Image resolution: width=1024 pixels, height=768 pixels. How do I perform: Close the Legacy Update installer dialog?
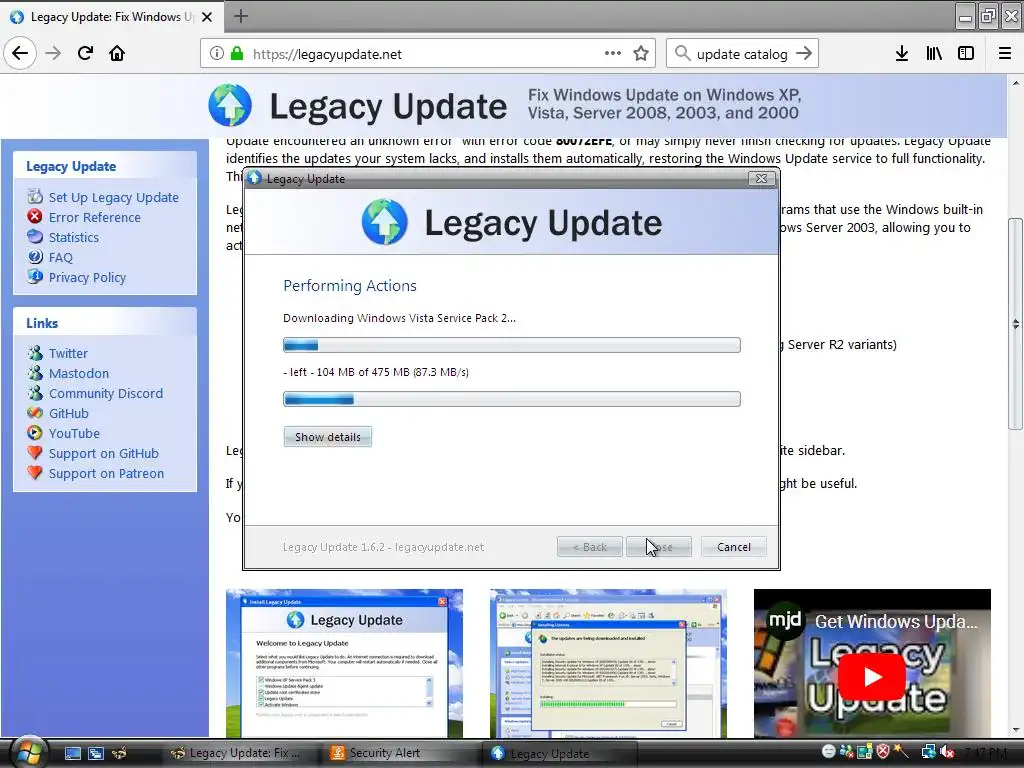click(x=761, y=178)
